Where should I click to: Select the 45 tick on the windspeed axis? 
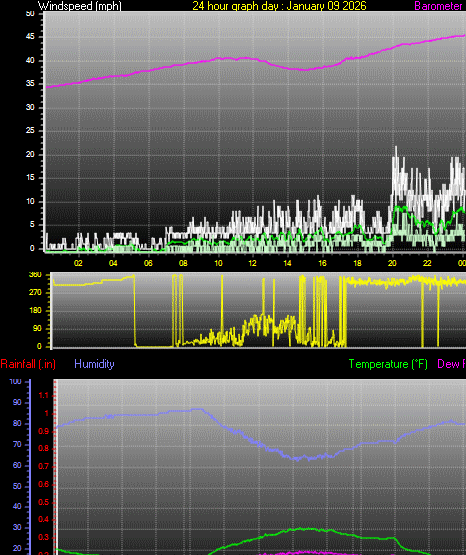click(x=30, y=36)
